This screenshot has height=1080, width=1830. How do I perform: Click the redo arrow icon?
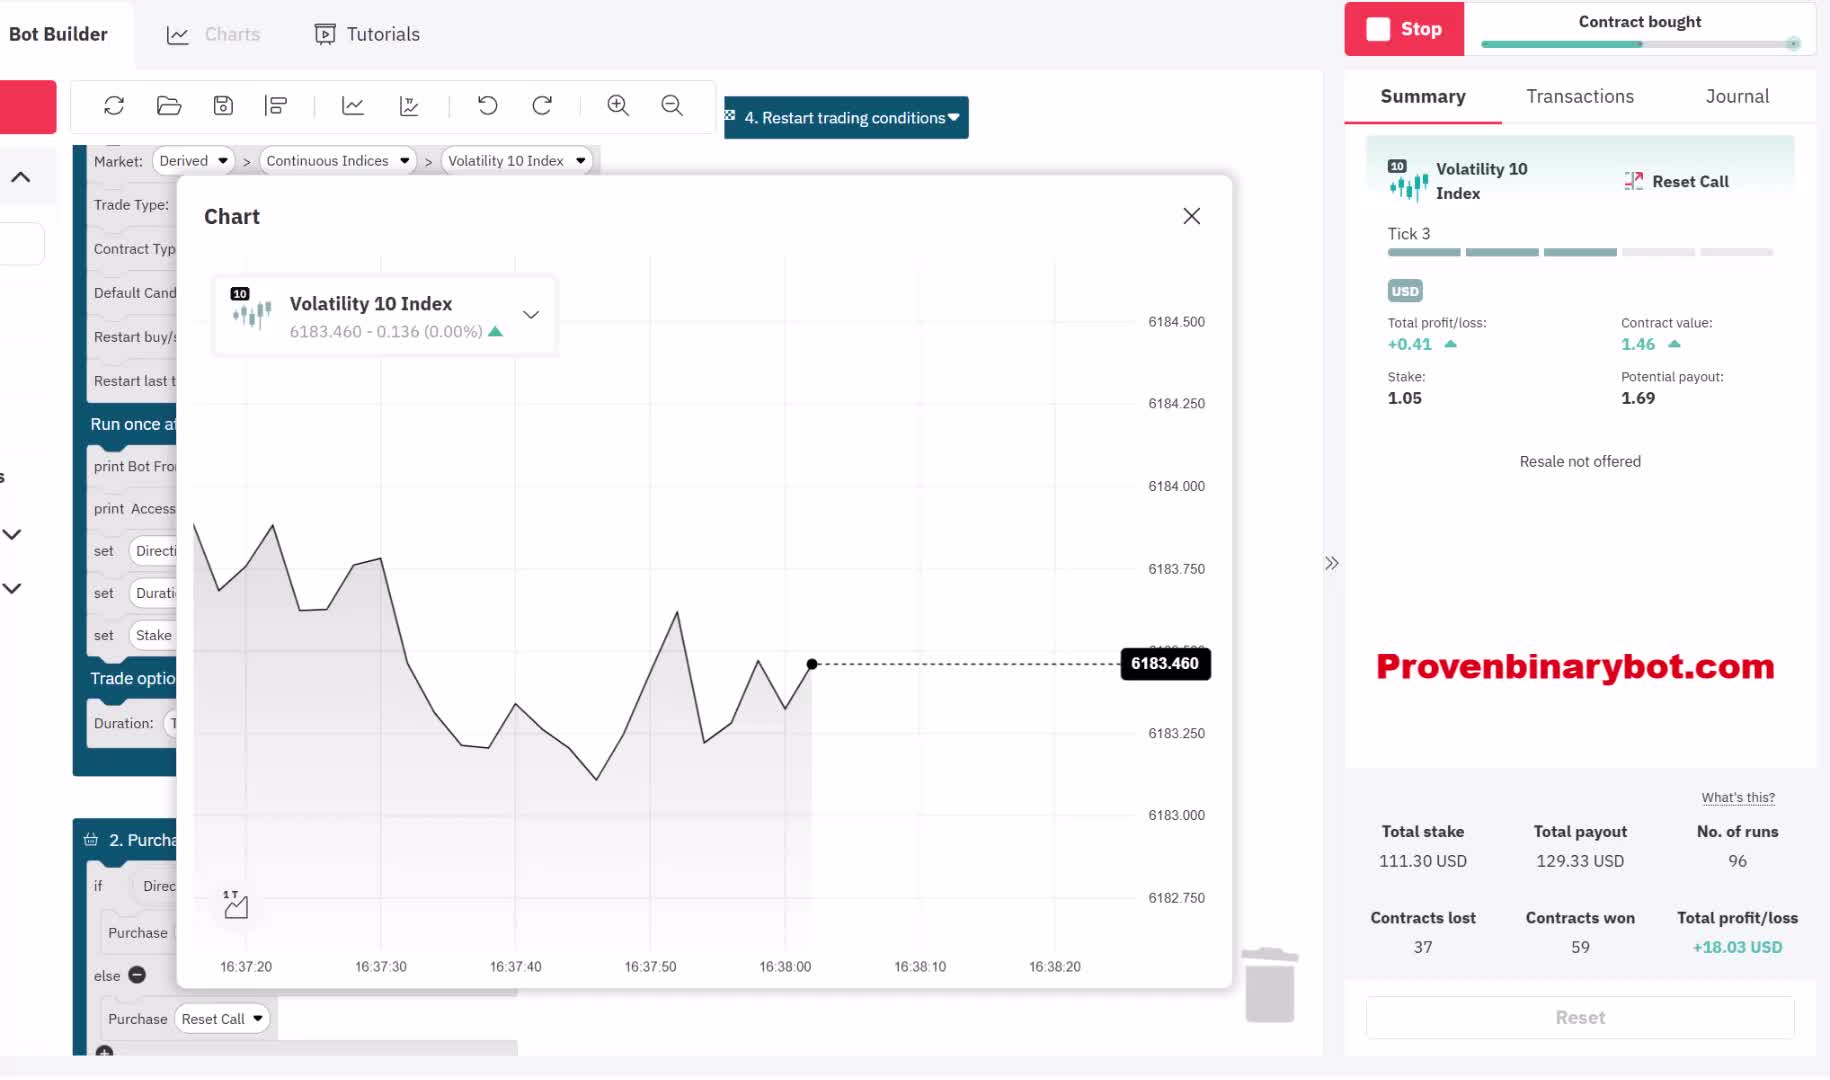point(542,106)
